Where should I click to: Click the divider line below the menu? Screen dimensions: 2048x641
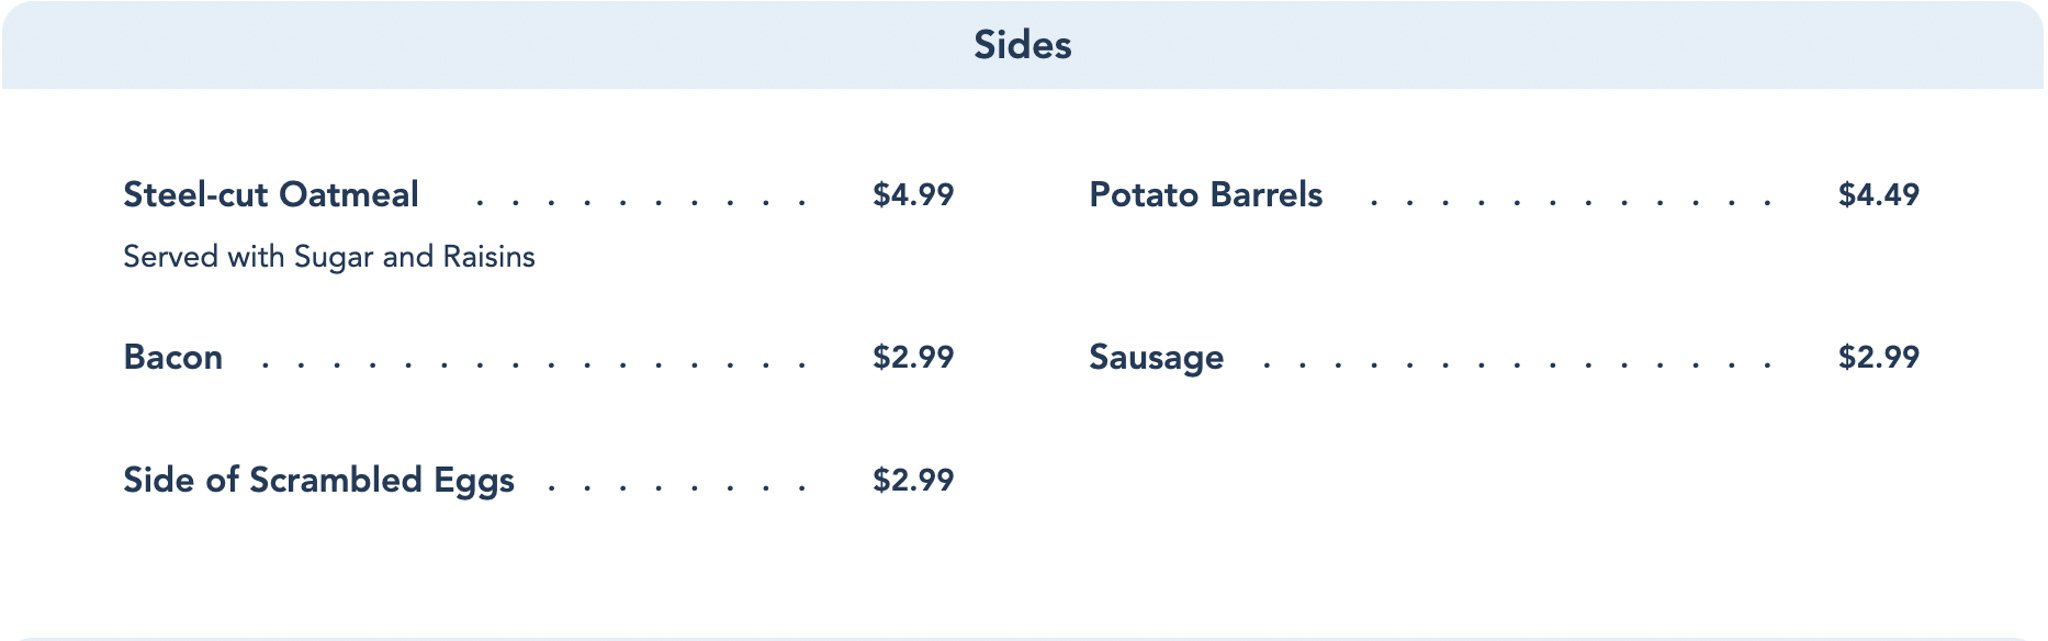click(1022, 637)
